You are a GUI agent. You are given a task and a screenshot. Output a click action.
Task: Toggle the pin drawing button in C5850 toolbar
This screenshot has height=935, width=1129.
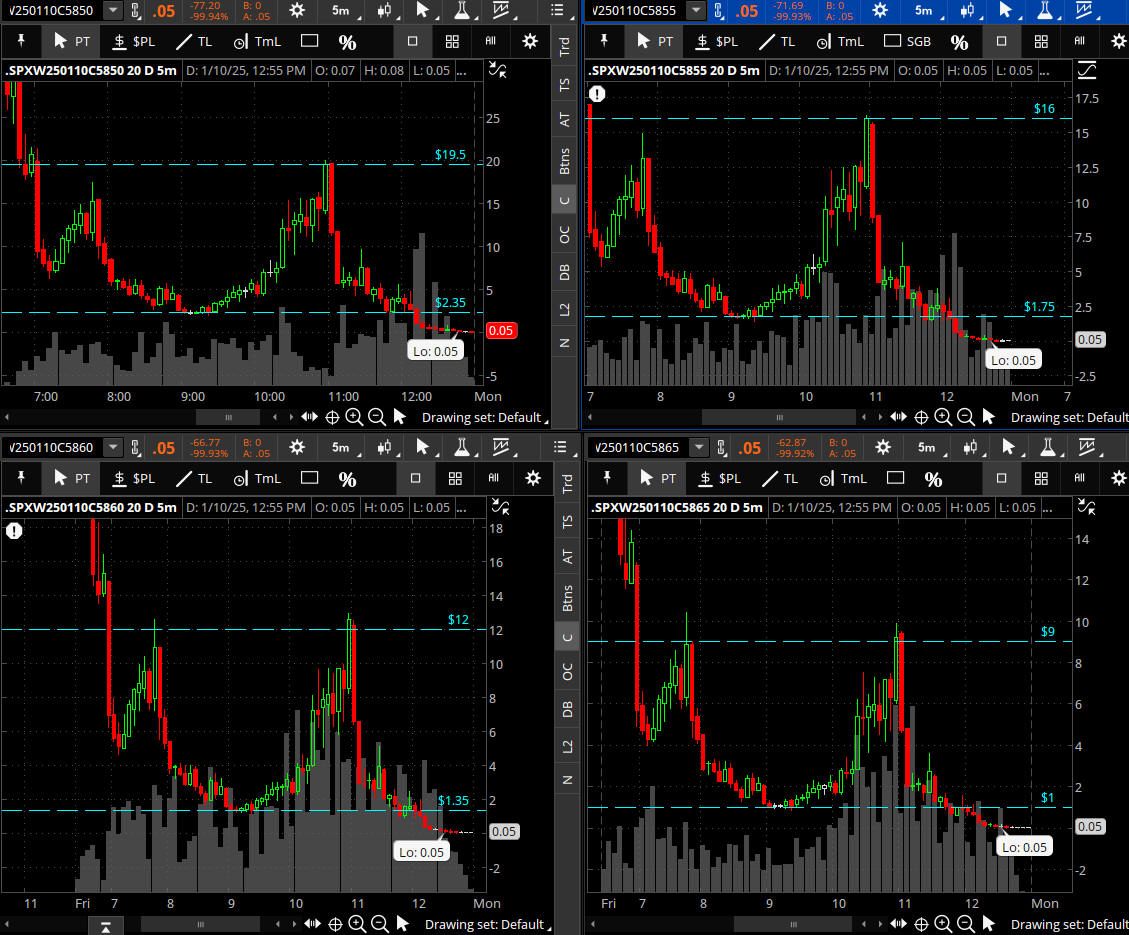[21, 42]
